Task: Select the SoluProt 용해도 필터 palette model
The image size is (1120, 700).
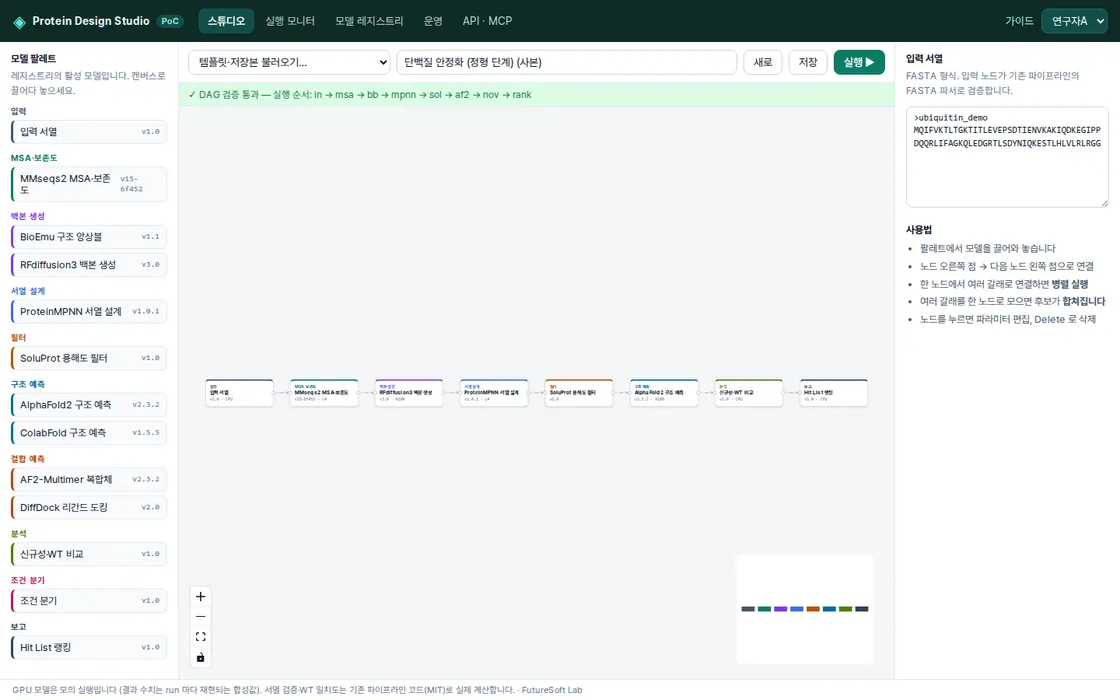Action: click(89, 358)
